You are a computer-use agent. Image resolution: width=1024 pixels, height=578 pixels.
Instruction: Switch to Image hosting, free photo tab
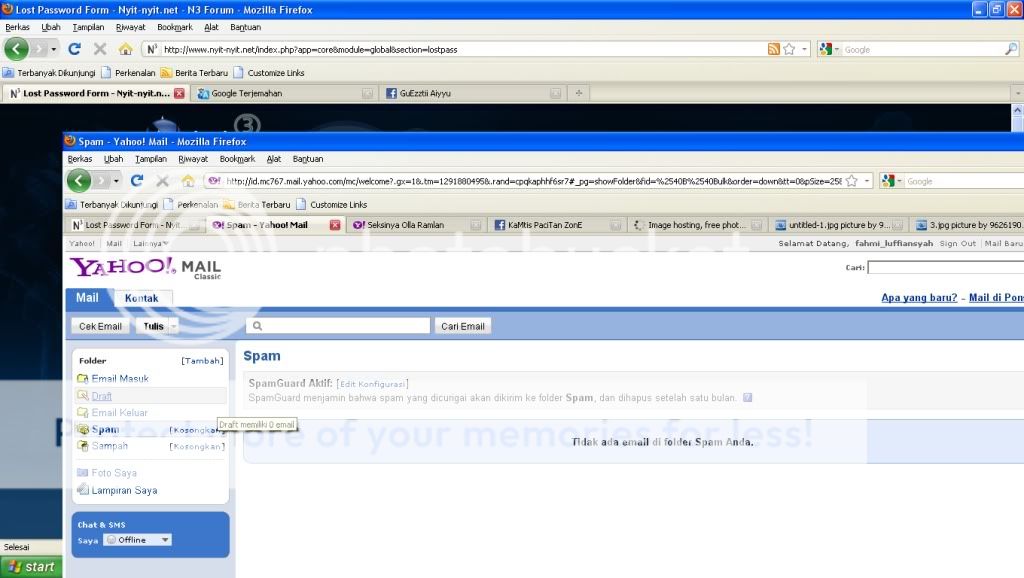click(697, 225)
